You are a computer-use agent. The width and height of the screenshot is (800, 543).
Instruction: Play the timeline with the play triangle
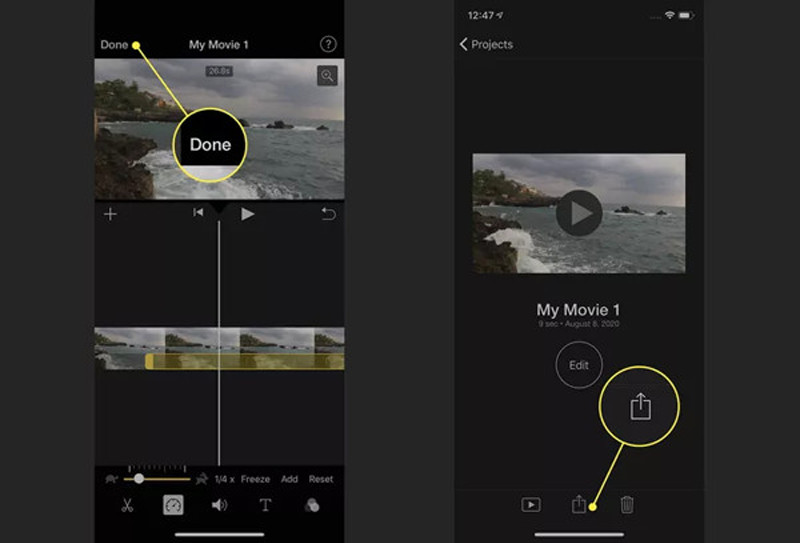point(248,214)
